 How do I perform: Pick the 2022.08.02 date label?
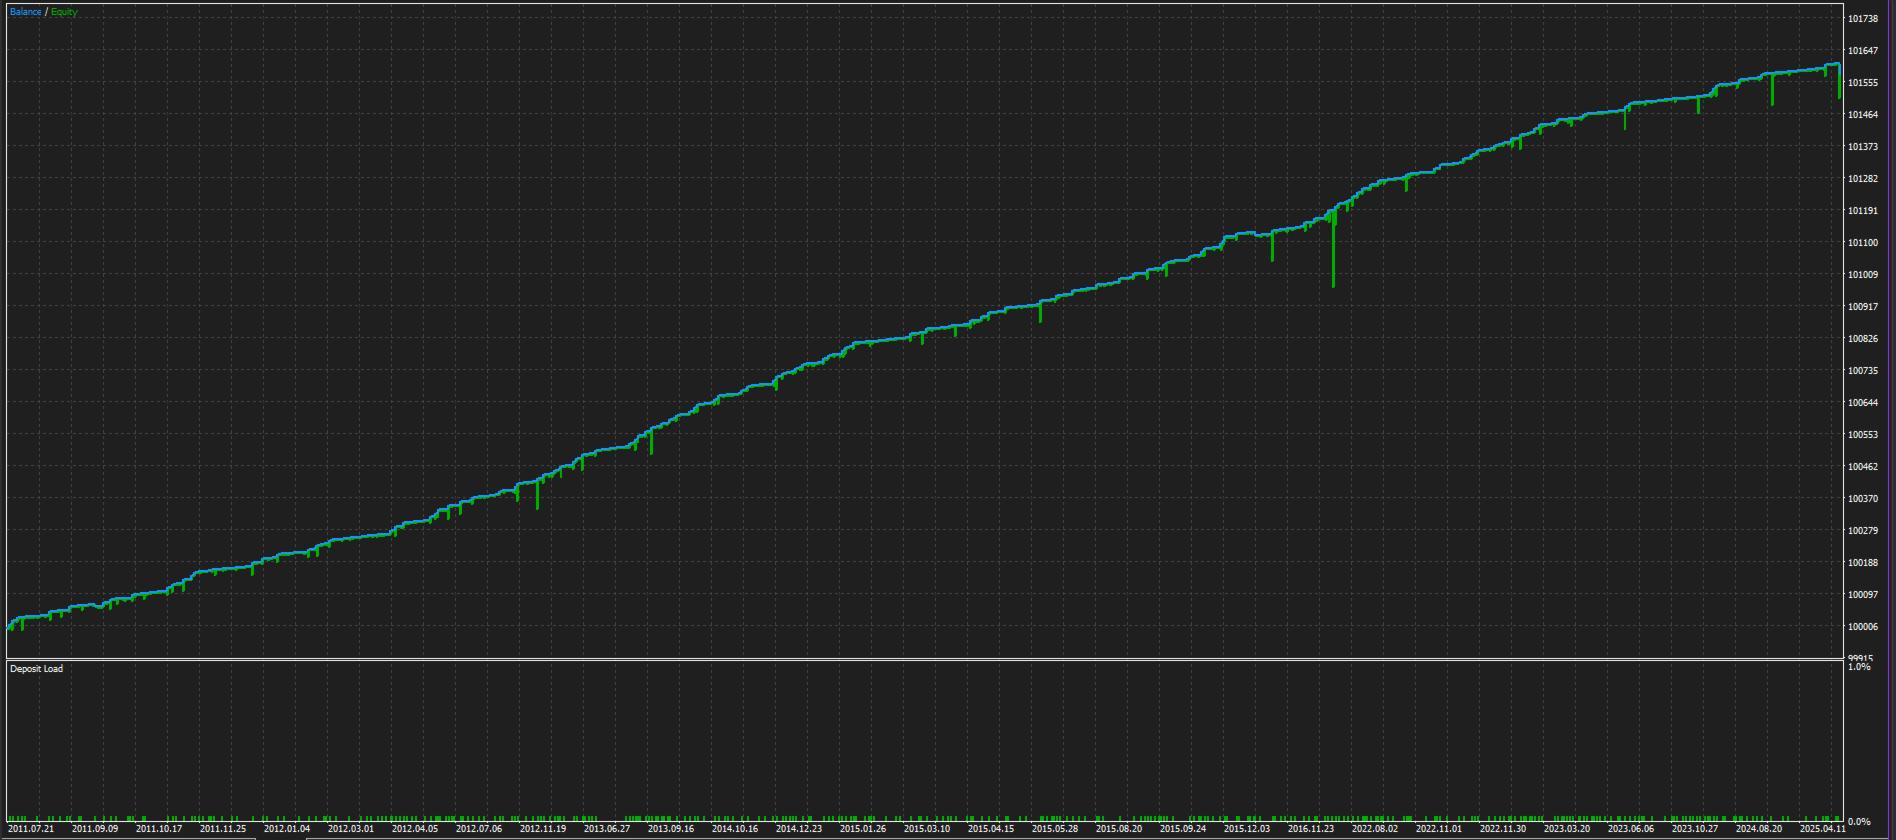click(x=1375, y=829)
